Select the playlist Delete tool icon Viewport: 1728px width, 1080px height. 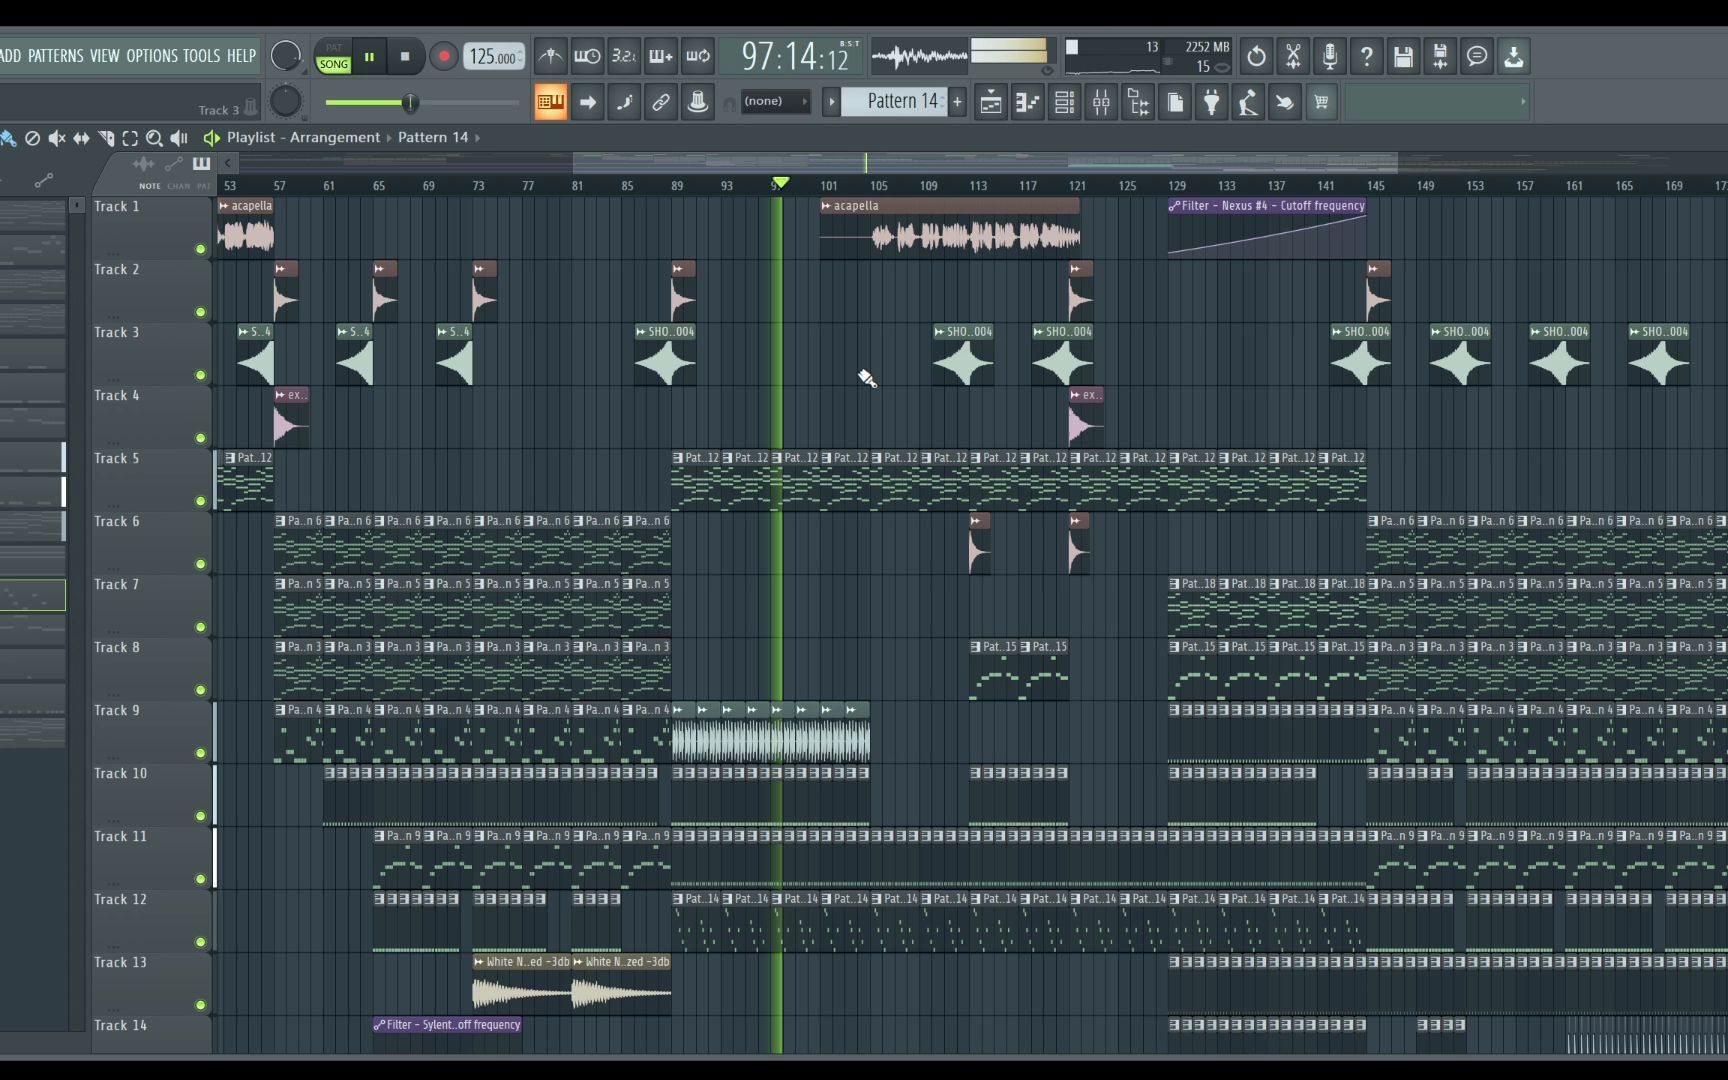pyautogui.click(x=32, y=138)
